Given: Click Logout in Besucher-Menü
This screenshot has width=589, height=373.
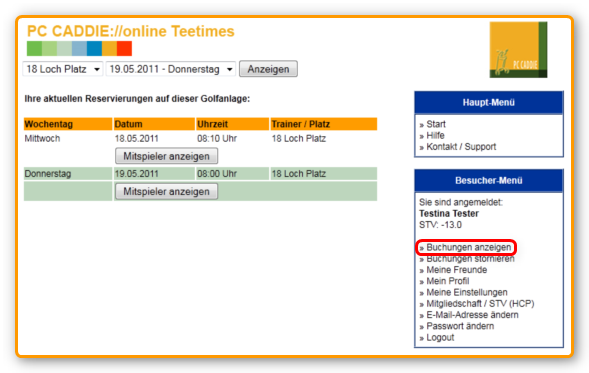Looking at the screenshot, I should (440, 338).
